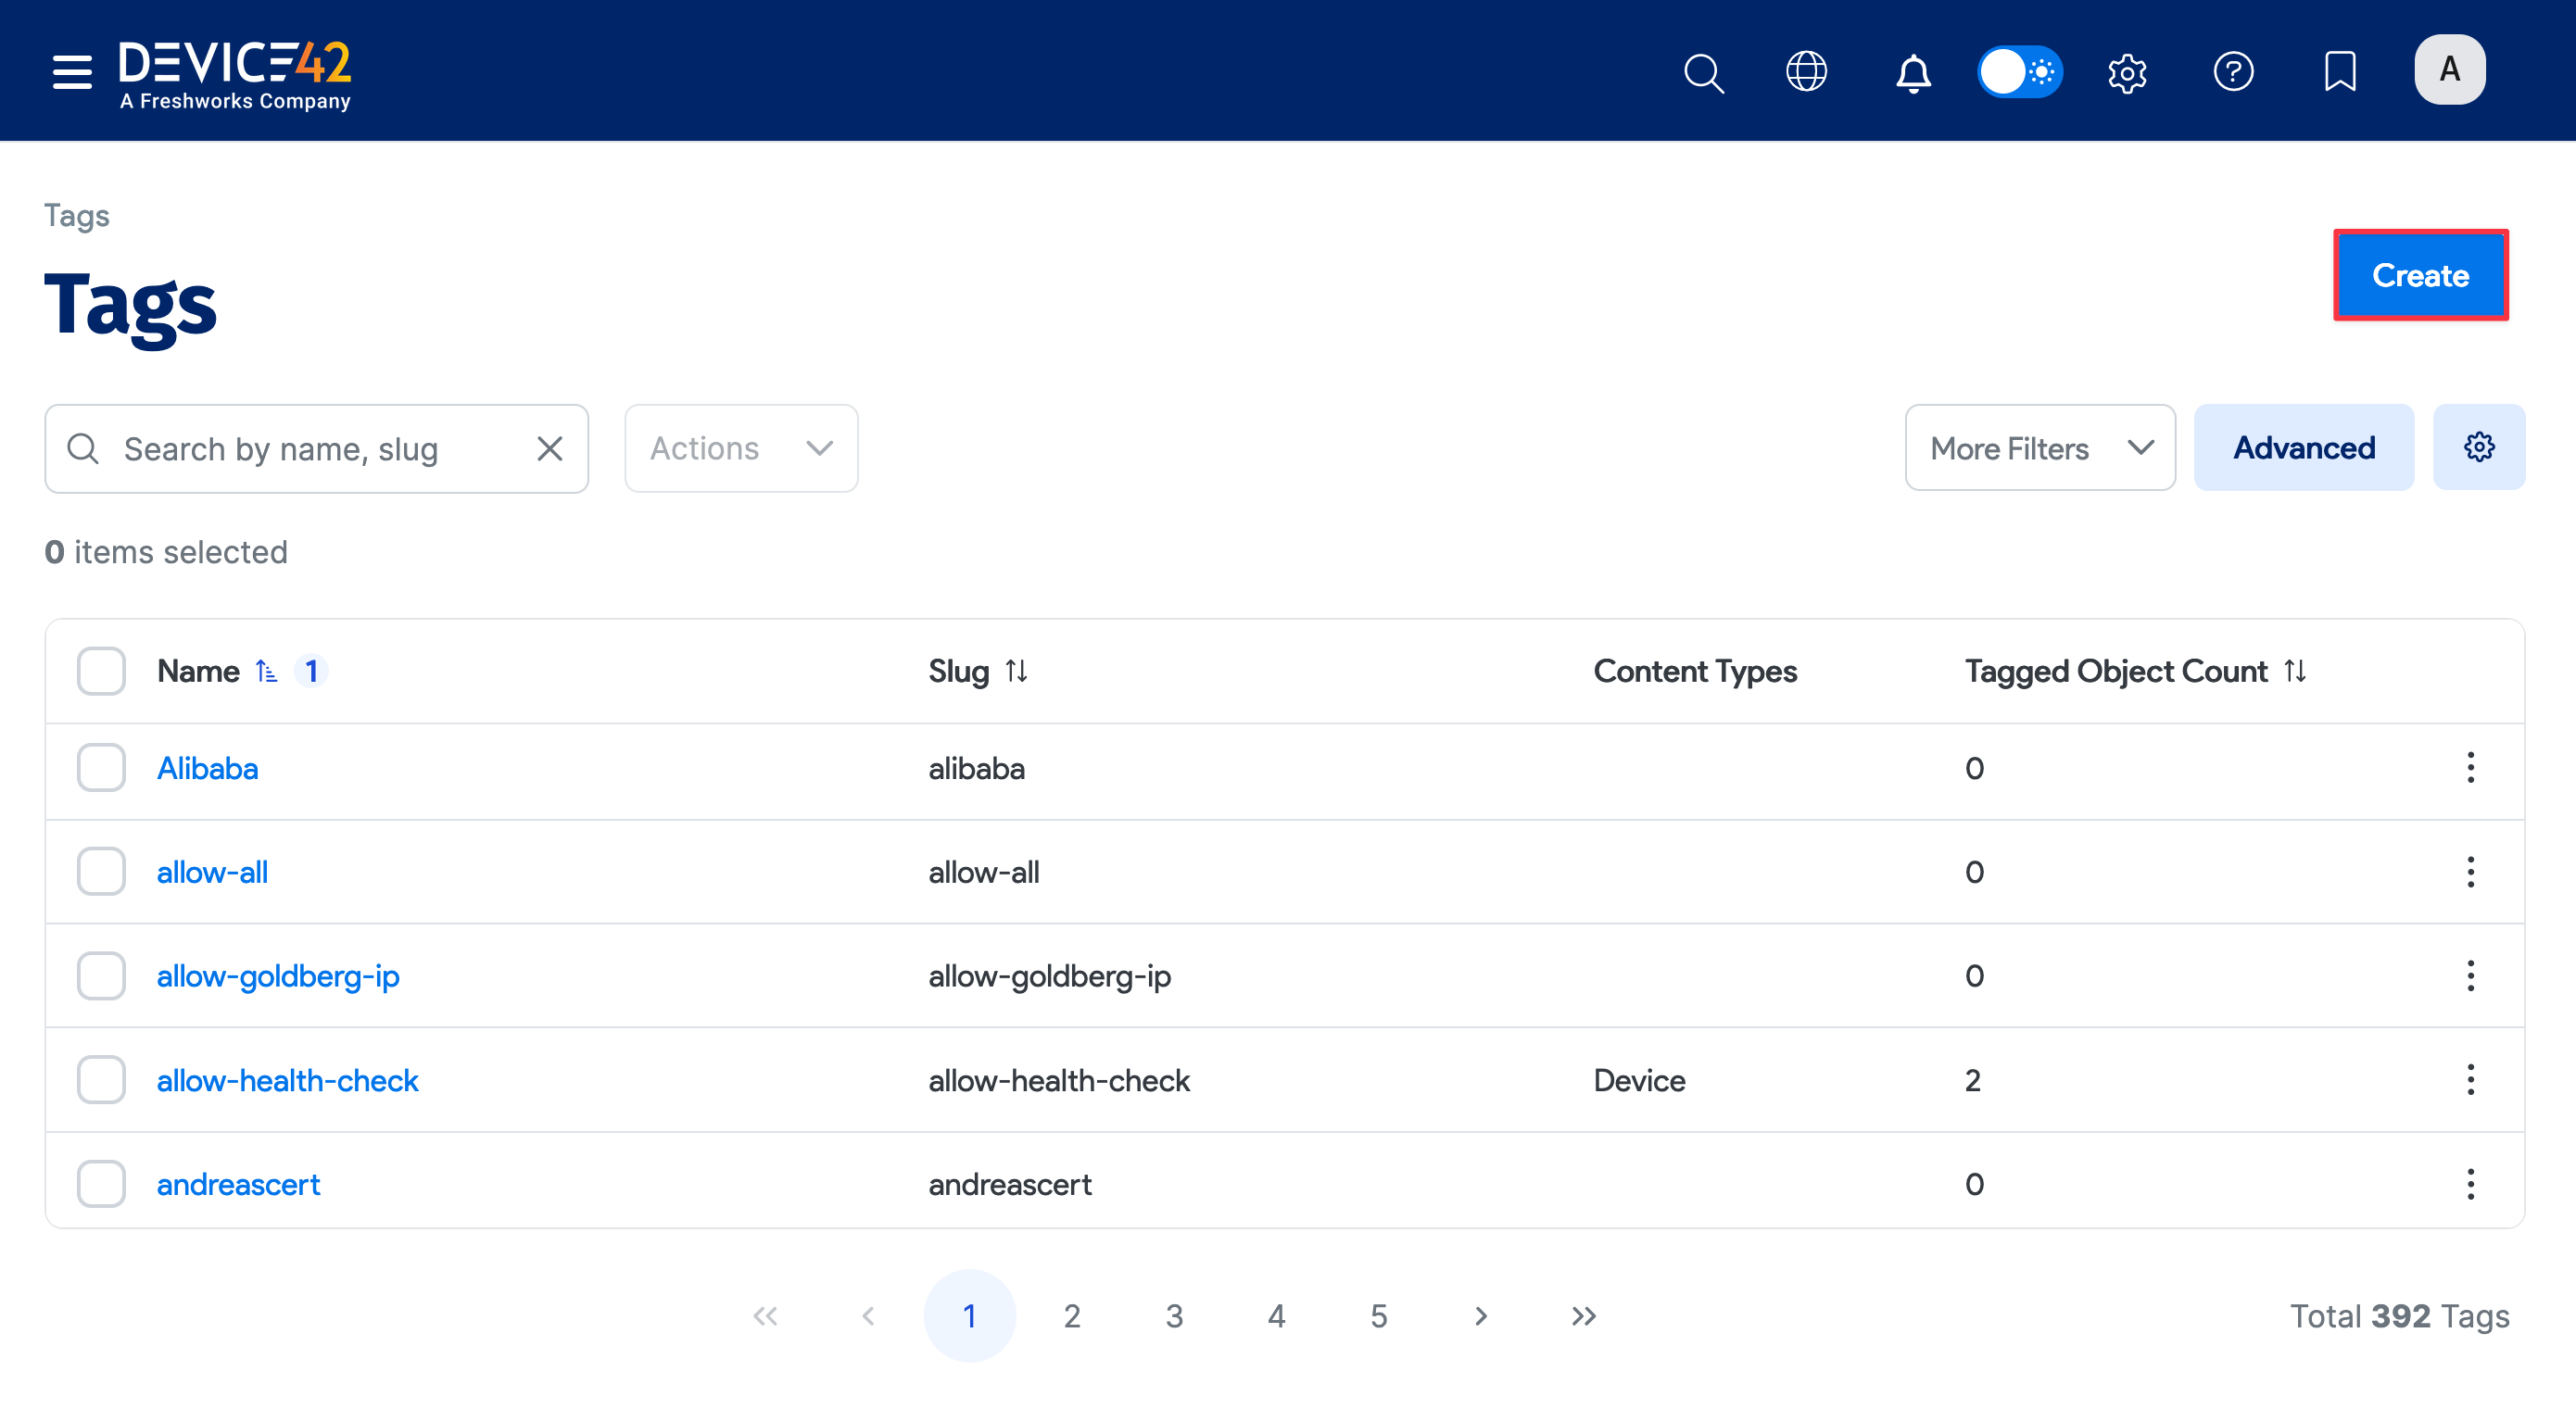
Task: Open the hamburger navigation menu
Action: pyautogui.click(x=72, y=72)
